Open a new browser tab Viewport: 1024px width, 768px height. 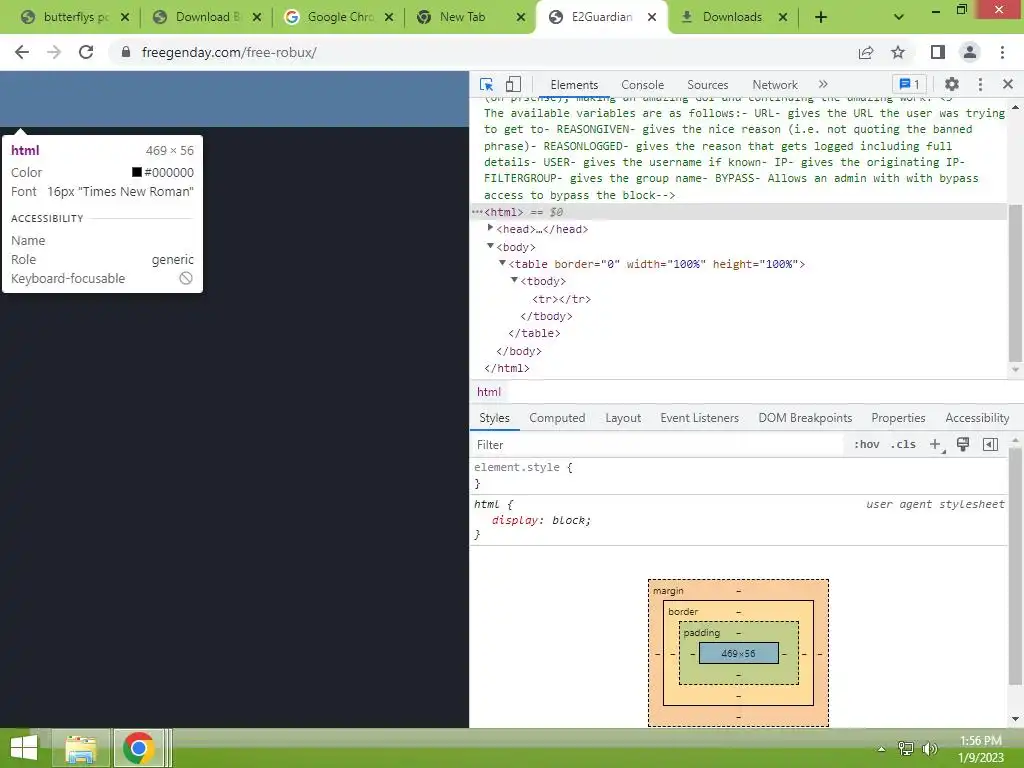tap(821, 18)
